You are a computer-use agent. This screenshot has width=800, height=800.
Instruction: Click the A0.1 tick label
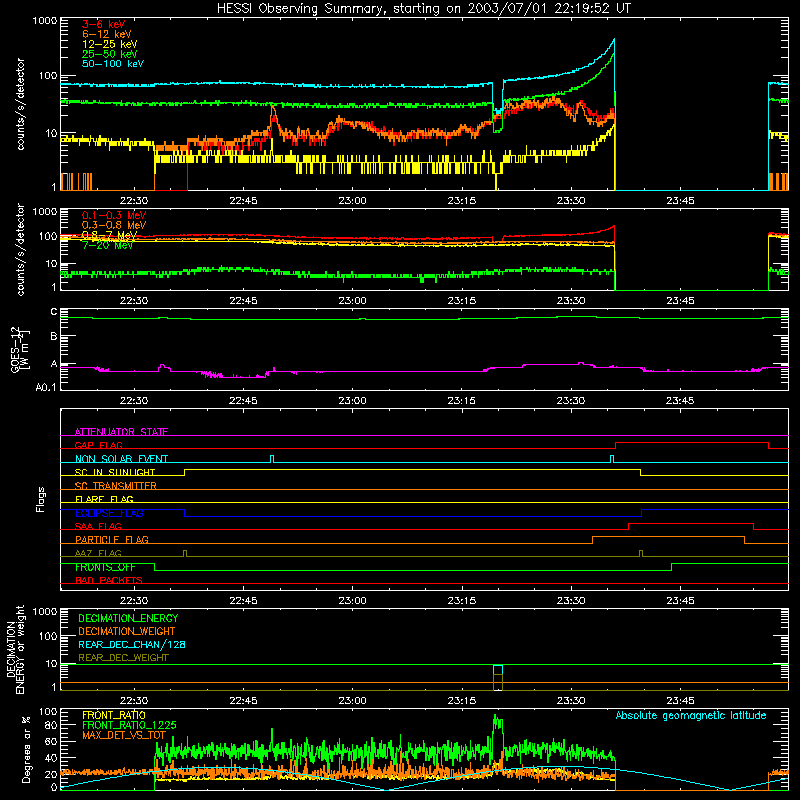(45, 387)
